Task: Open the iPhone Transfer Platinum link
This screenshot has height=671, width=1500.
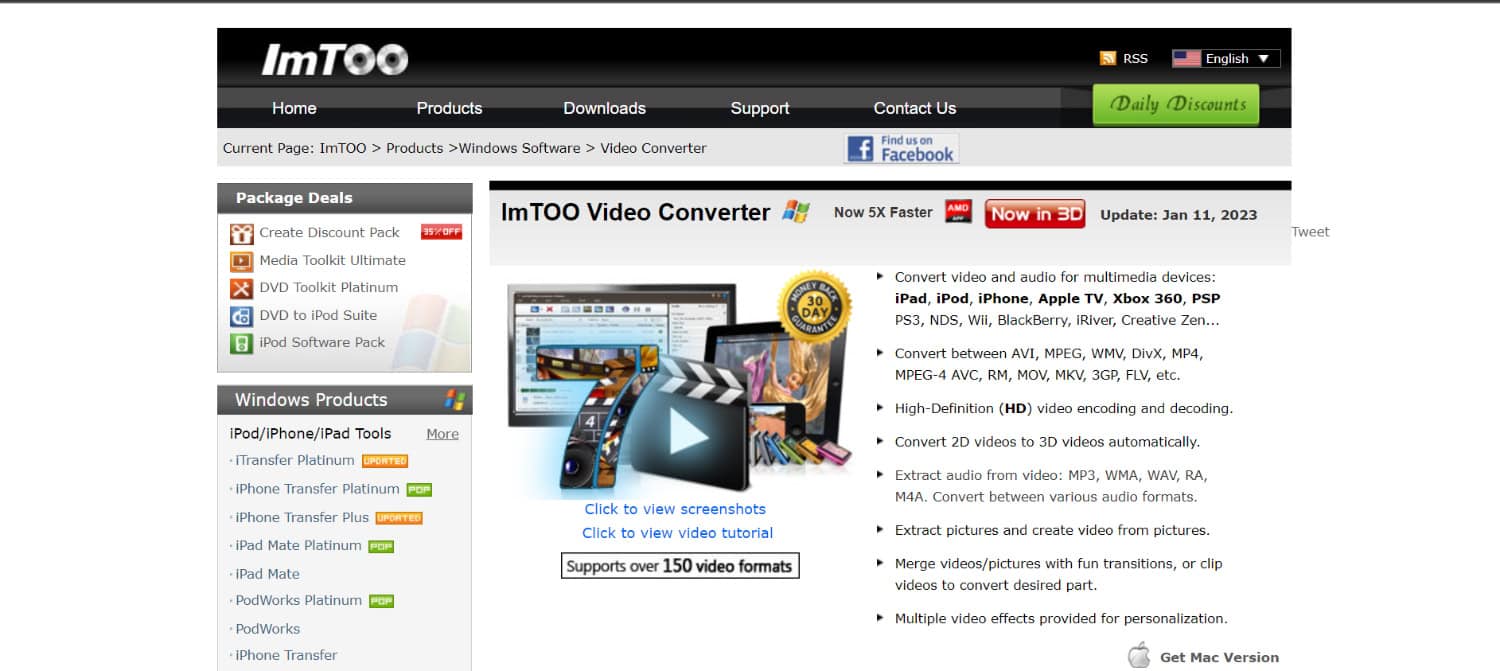Action: [317, 489]
